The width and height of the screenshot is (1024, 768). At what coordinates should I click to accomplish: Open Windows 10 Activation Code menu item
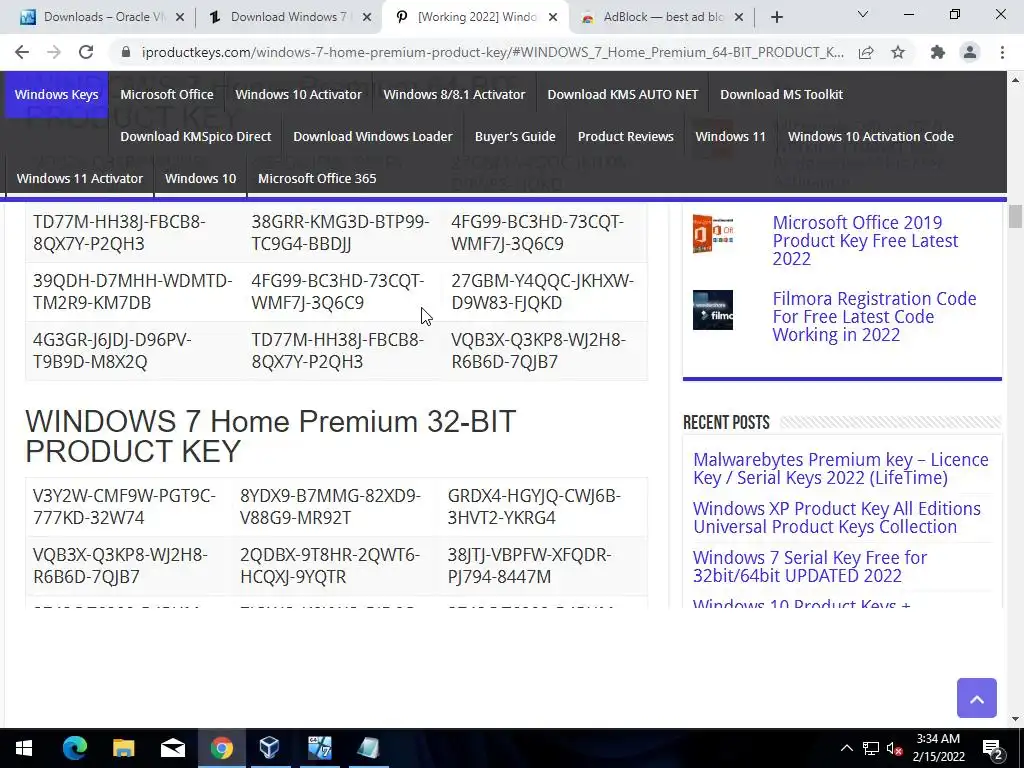tap(871, 136)
